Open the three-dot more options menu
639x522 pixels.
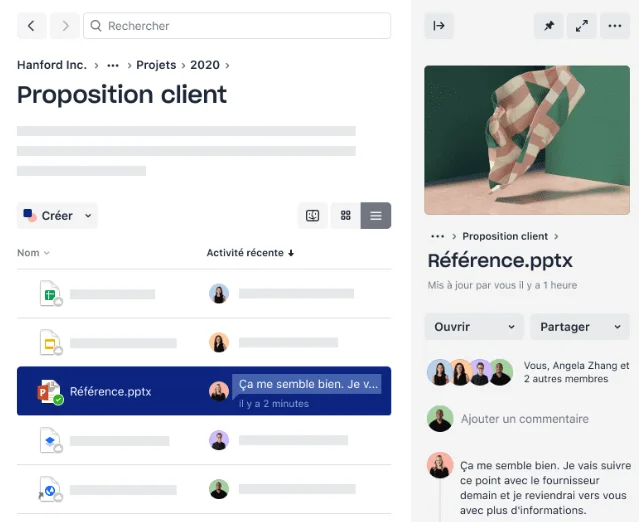[x=615, y=26]
